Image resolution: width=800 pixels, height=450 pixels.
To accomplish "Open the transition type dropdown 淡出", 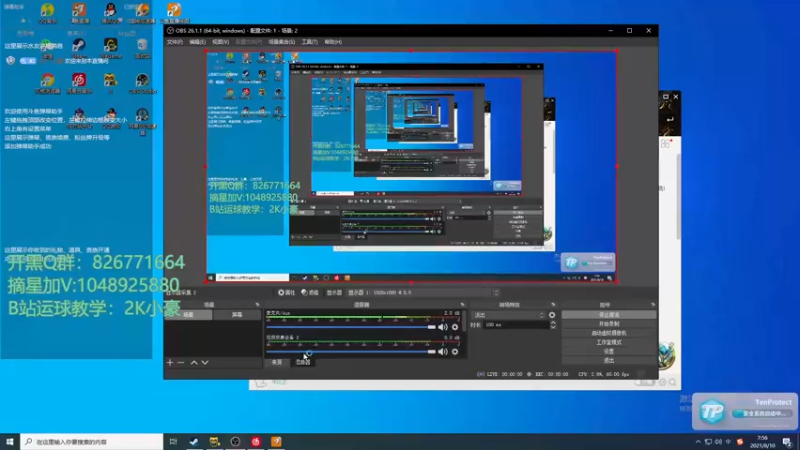I will point(508,315).
